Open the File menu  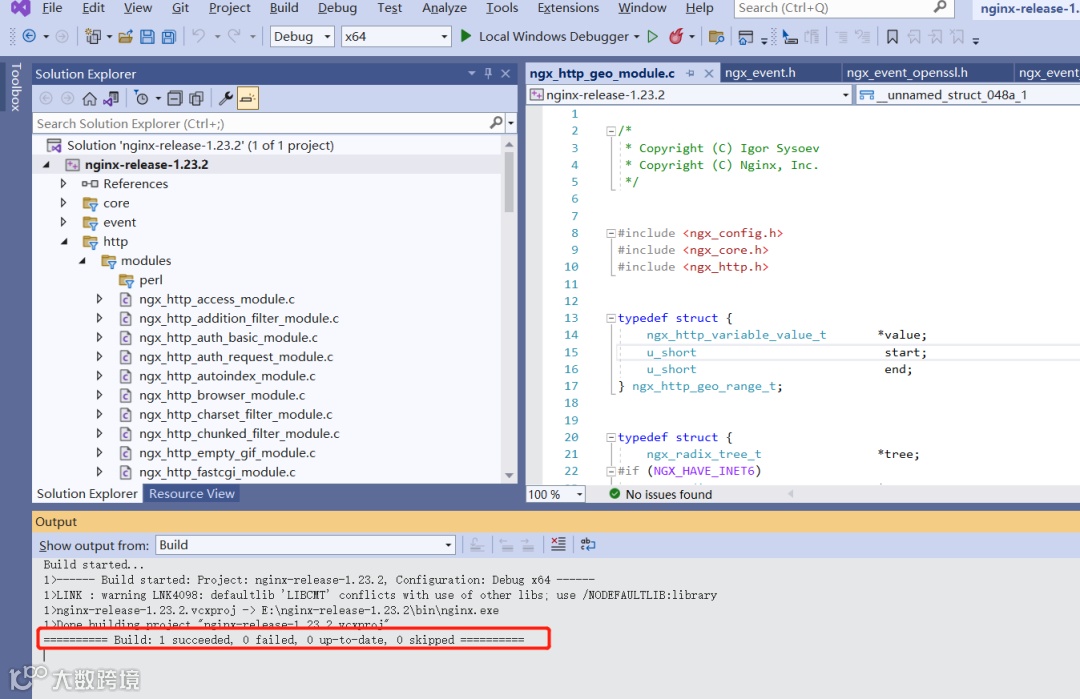coord(52,8)
